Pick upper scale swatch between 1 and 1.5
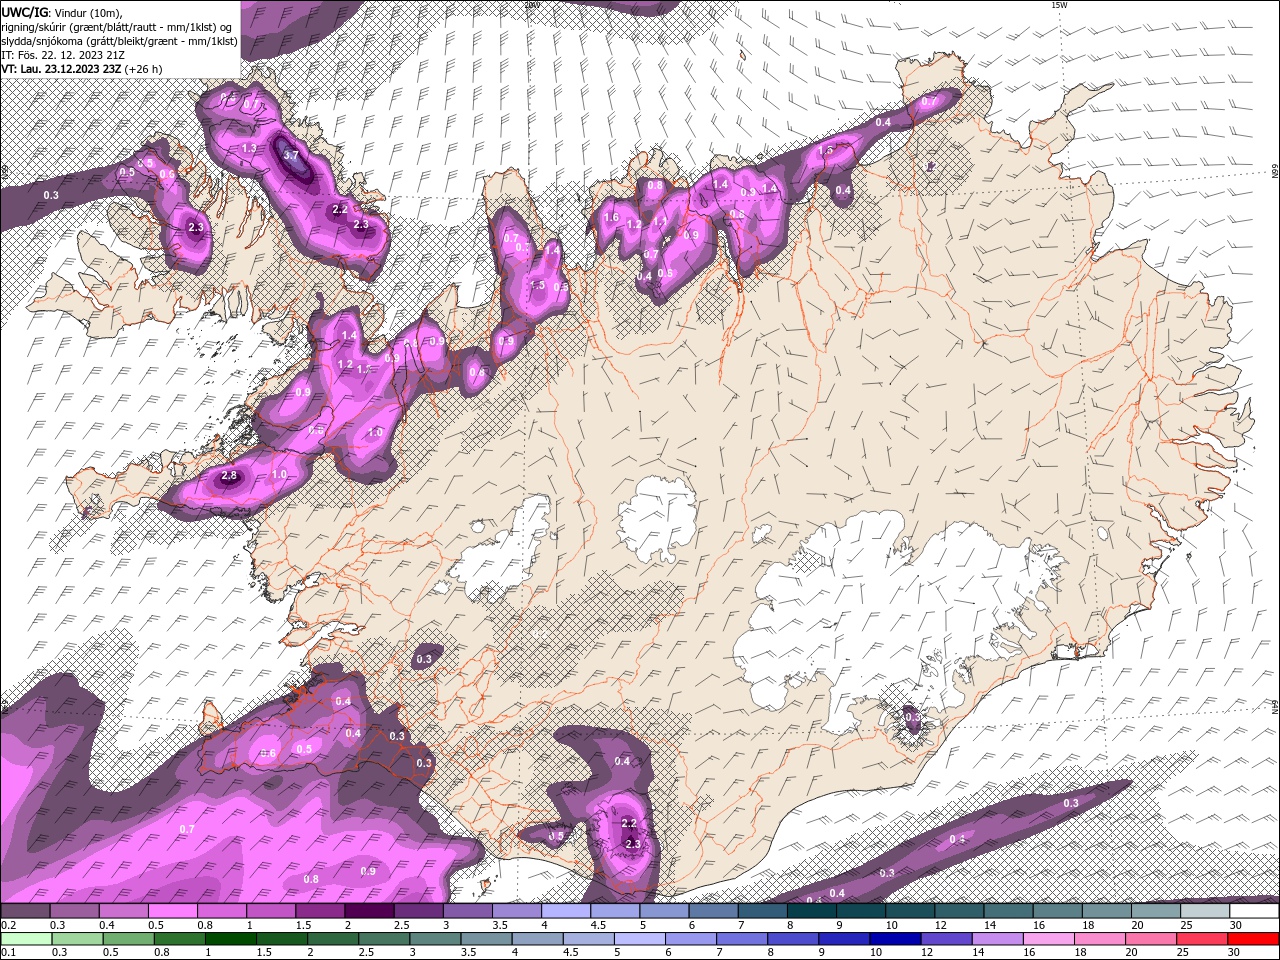This screenshot has width=1280, height=960. click(x=270, y=911)
